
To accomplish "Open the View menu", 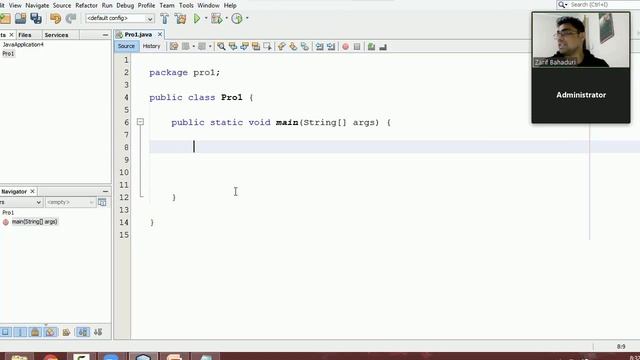I will [15, 5].
